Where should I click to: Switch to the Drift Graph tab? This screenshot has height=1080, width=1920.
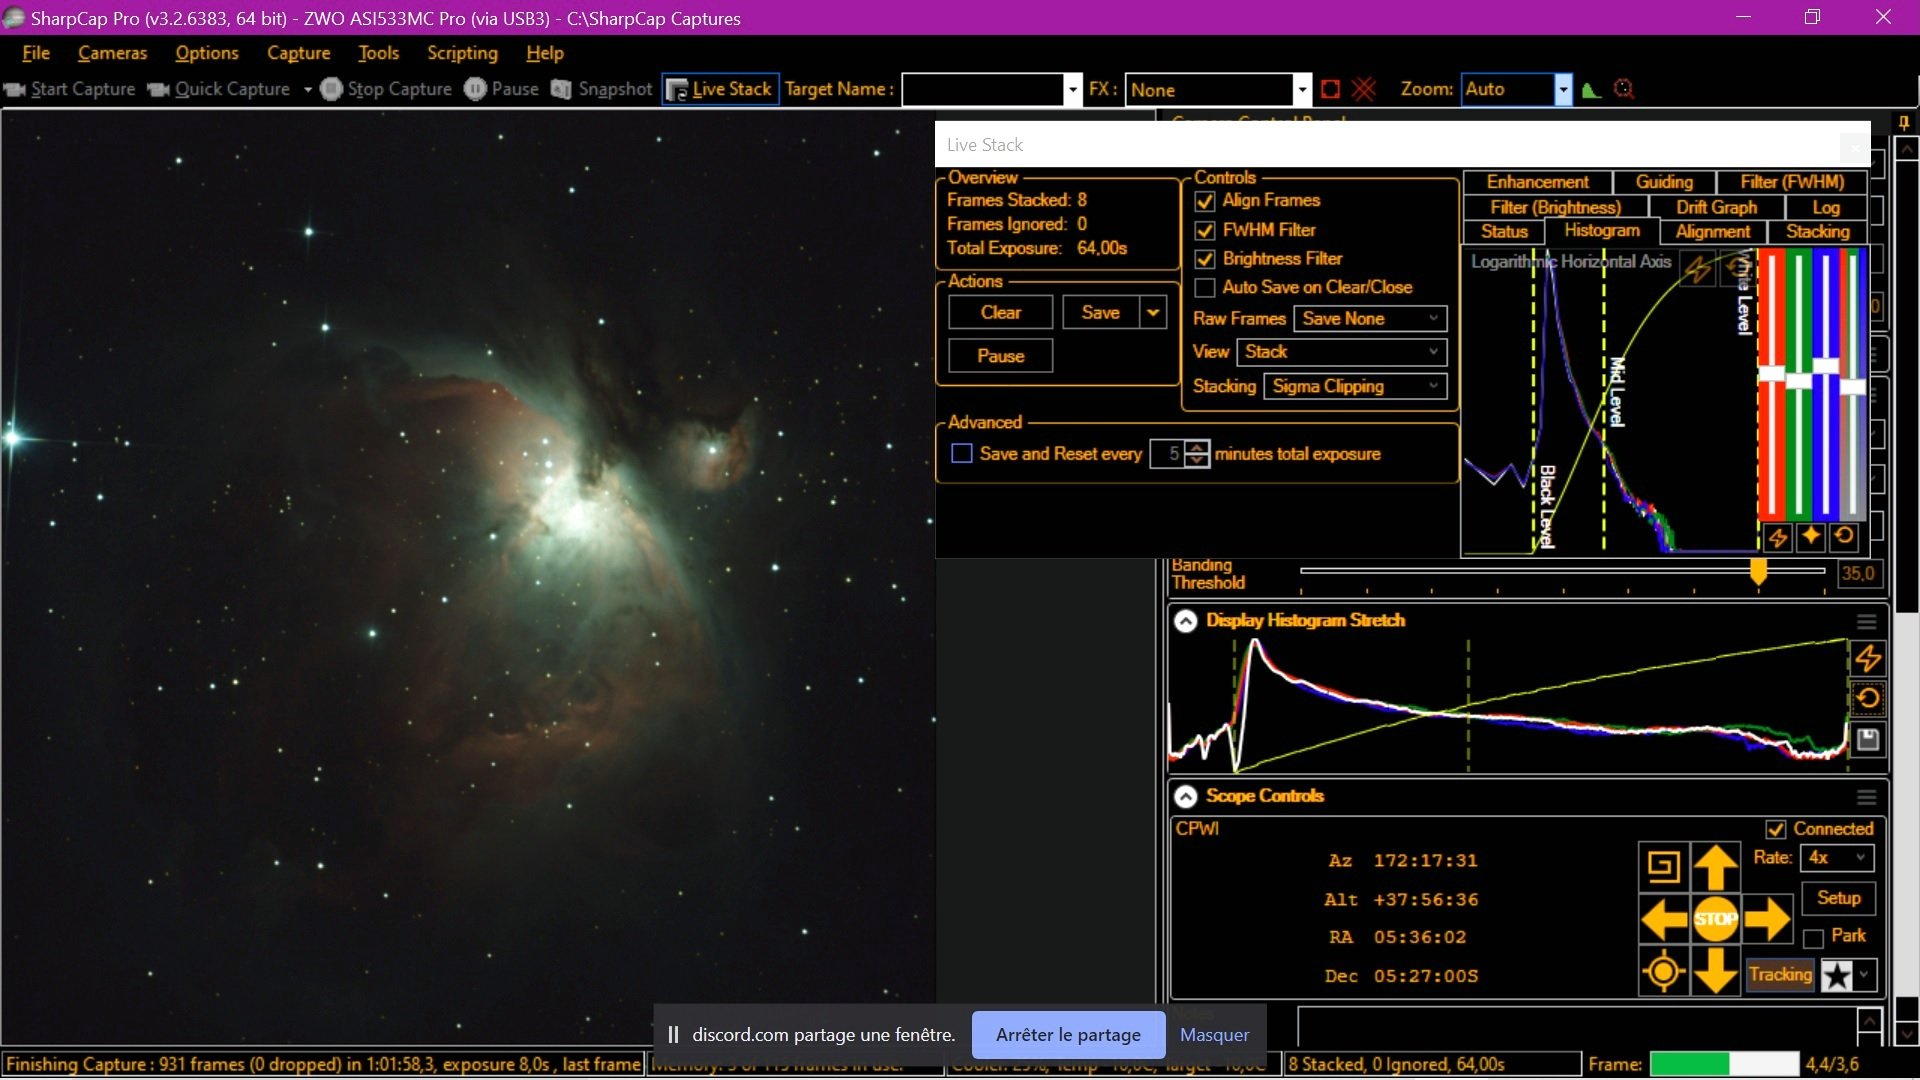point(1716,208)
